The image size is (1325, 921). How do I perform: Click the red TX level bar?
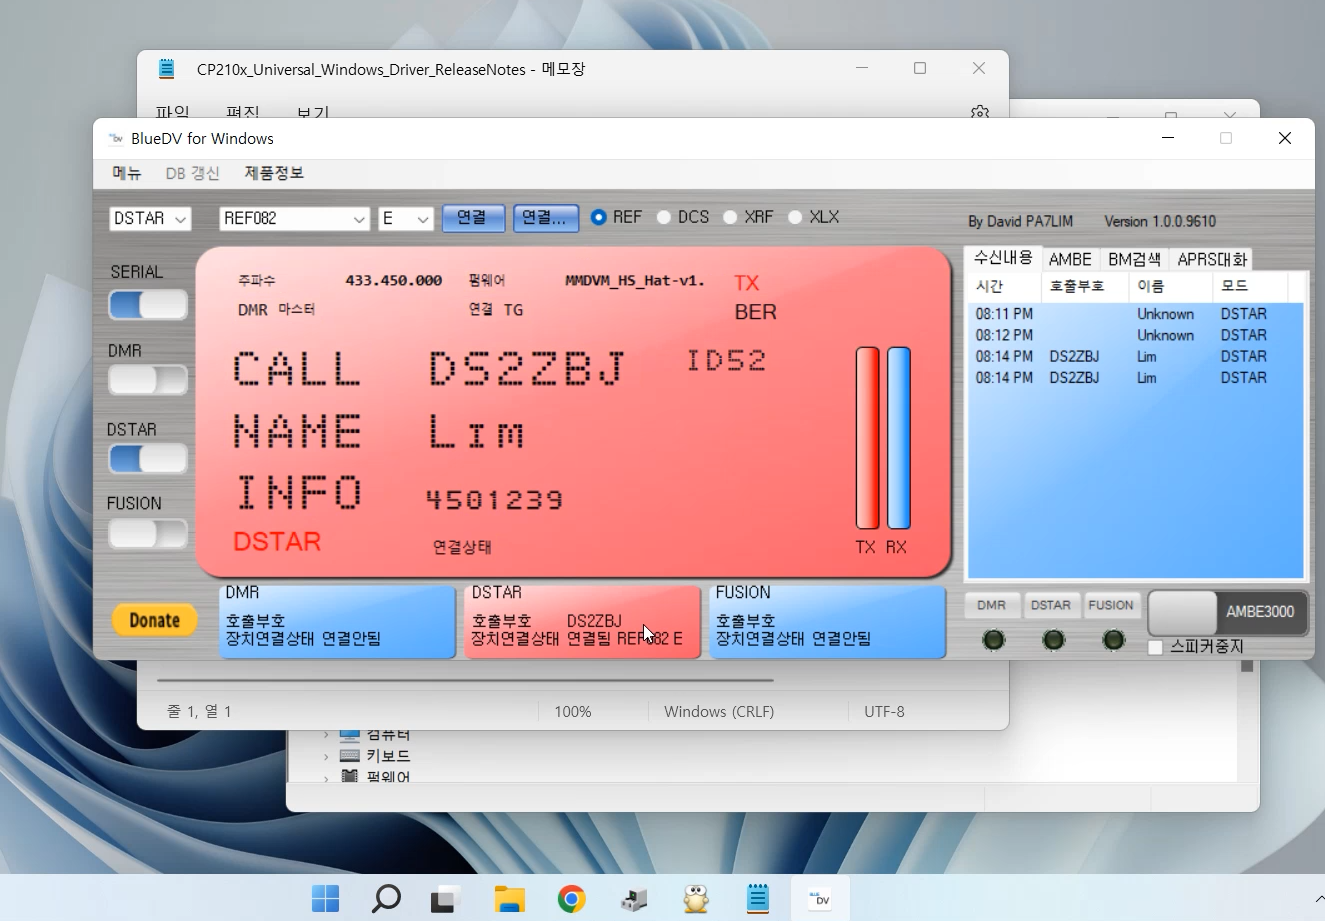867,438
